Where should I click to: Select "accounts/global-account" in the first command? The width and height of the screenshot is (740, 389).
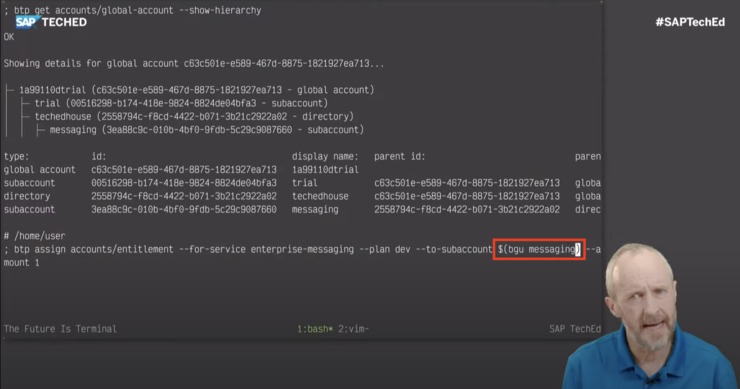tap(114, 10)
